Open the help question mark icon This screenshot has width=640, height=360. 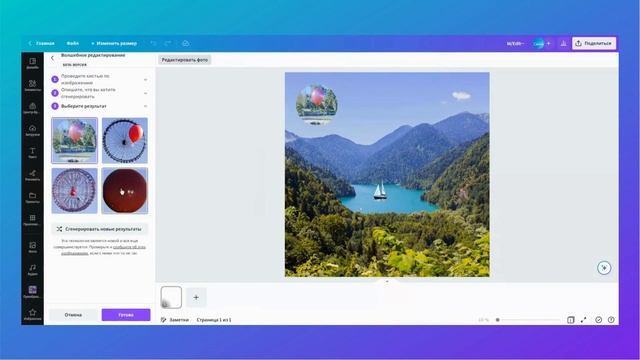pos(611,320)
